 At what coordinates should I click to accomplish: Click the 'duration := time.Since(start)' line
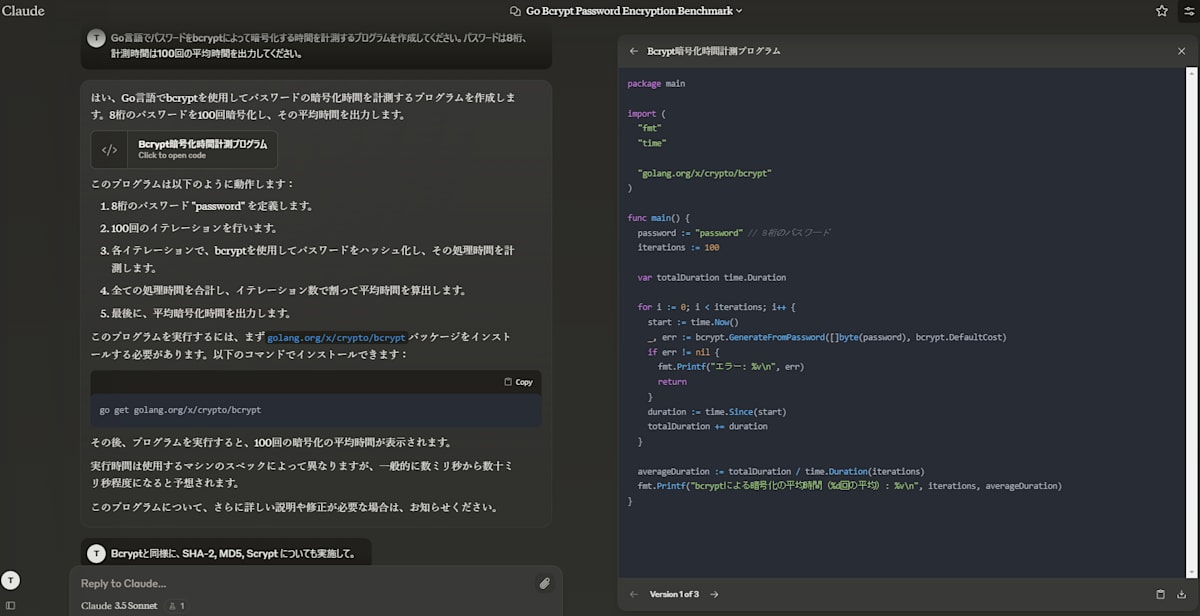[717, 411]
